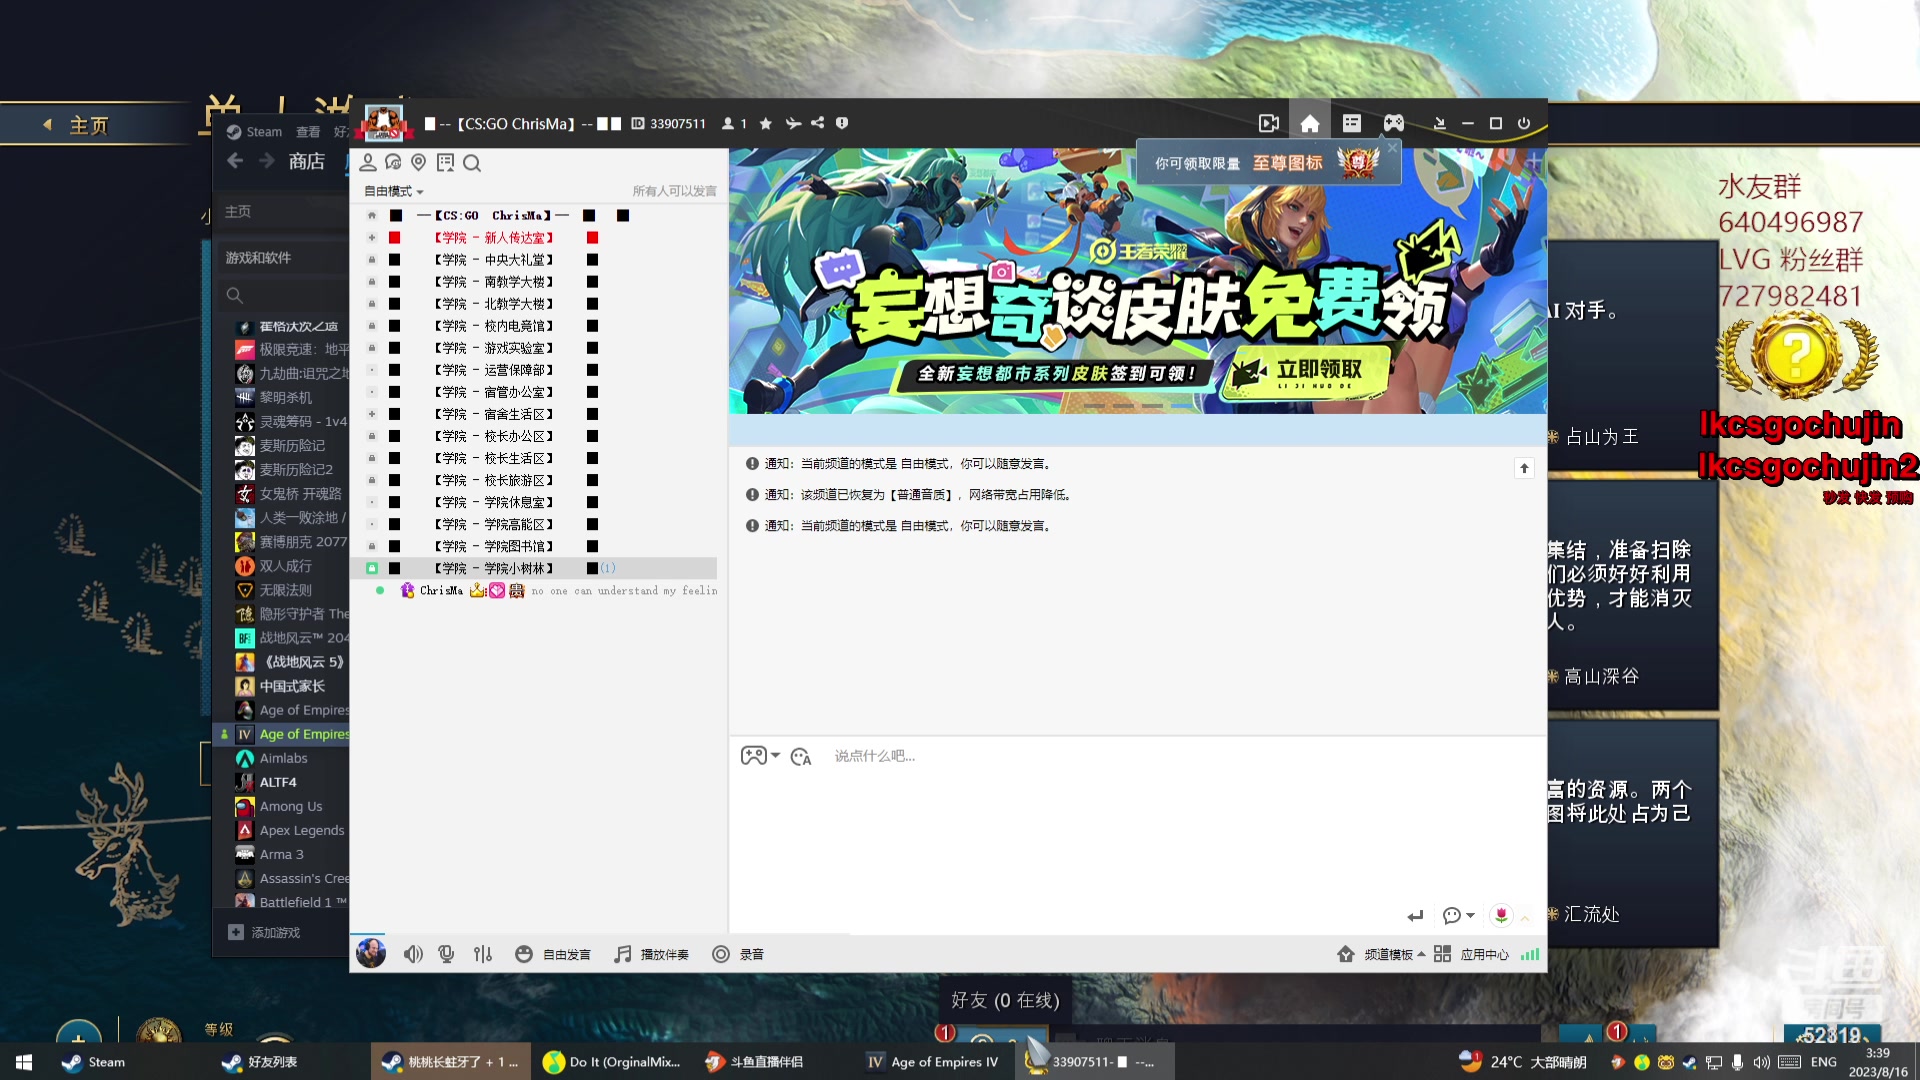Favorite the channel with the star icon
The height and width of the screenshot is (1080, 1920).
[766, 123]
